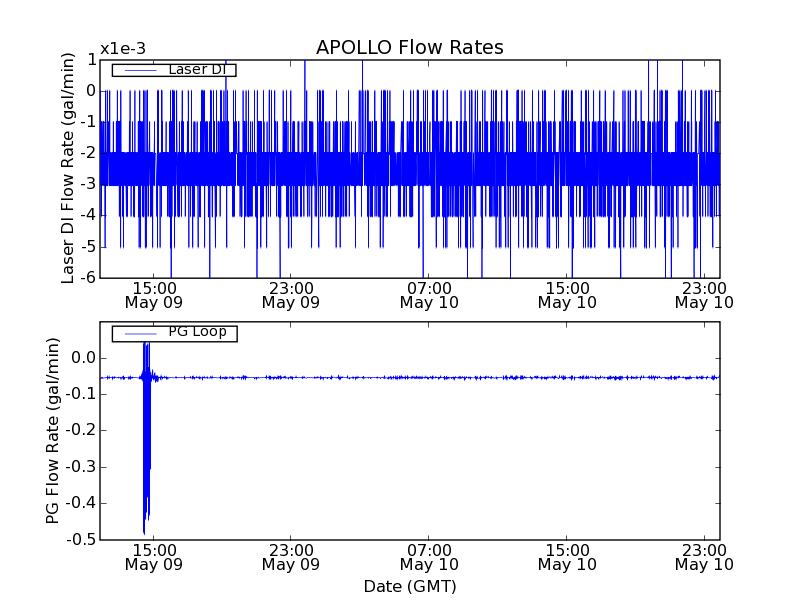Click the large PG Loop flow spike
This screenshot has height=600, width=800.
[146, 440]
